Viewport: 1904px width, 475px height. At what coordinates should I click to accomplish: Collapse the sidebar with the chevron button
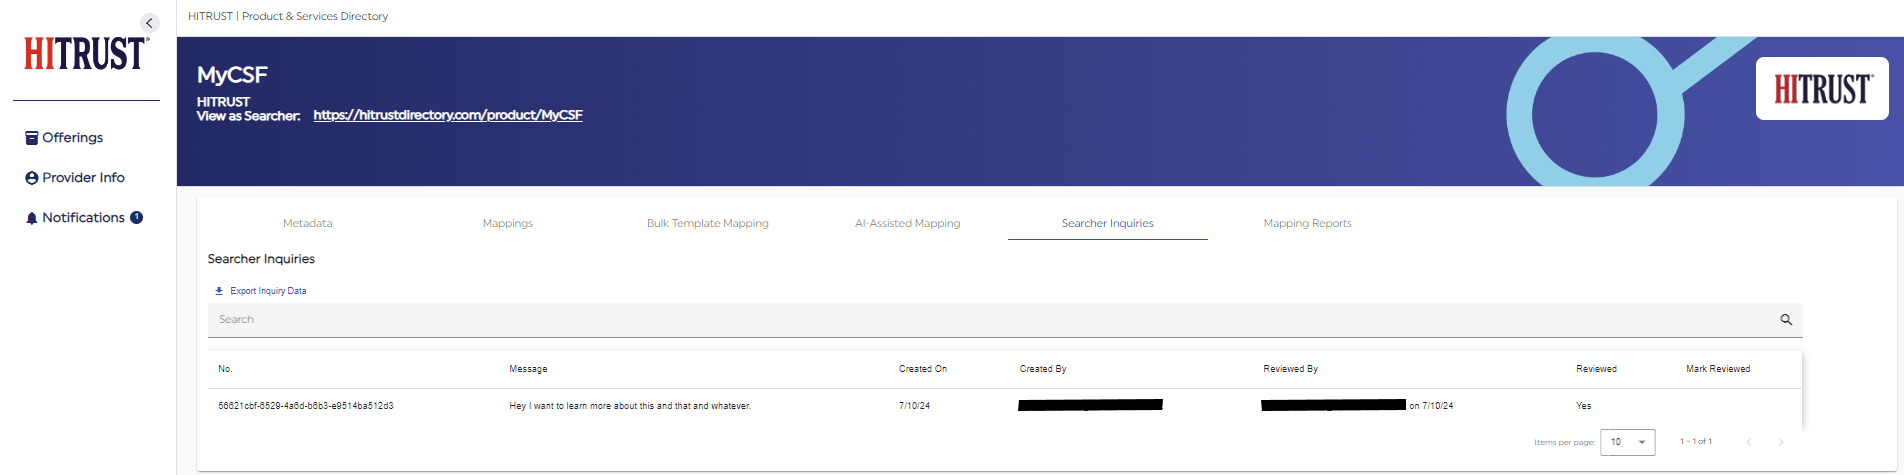pyautogui.click(x=149, y=23)
